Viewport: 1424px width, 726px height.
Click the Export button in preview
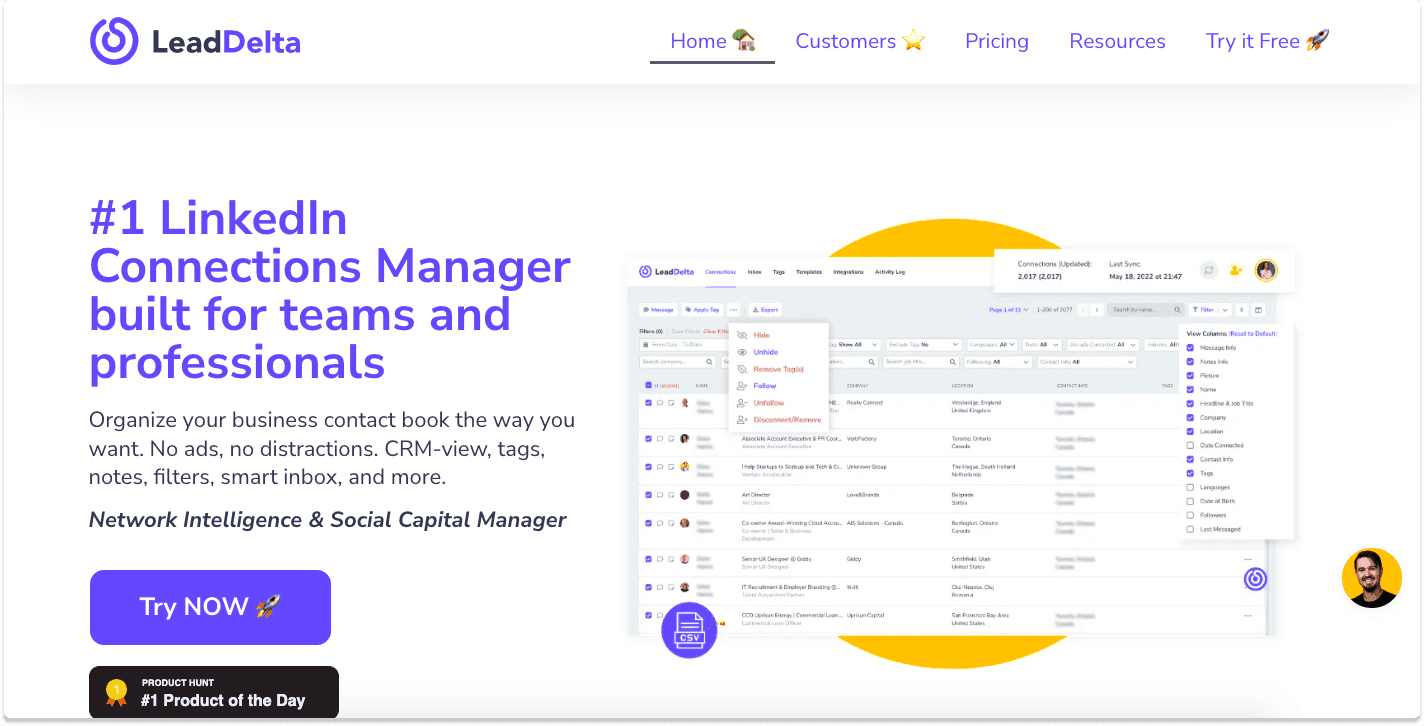coord(764,310)
